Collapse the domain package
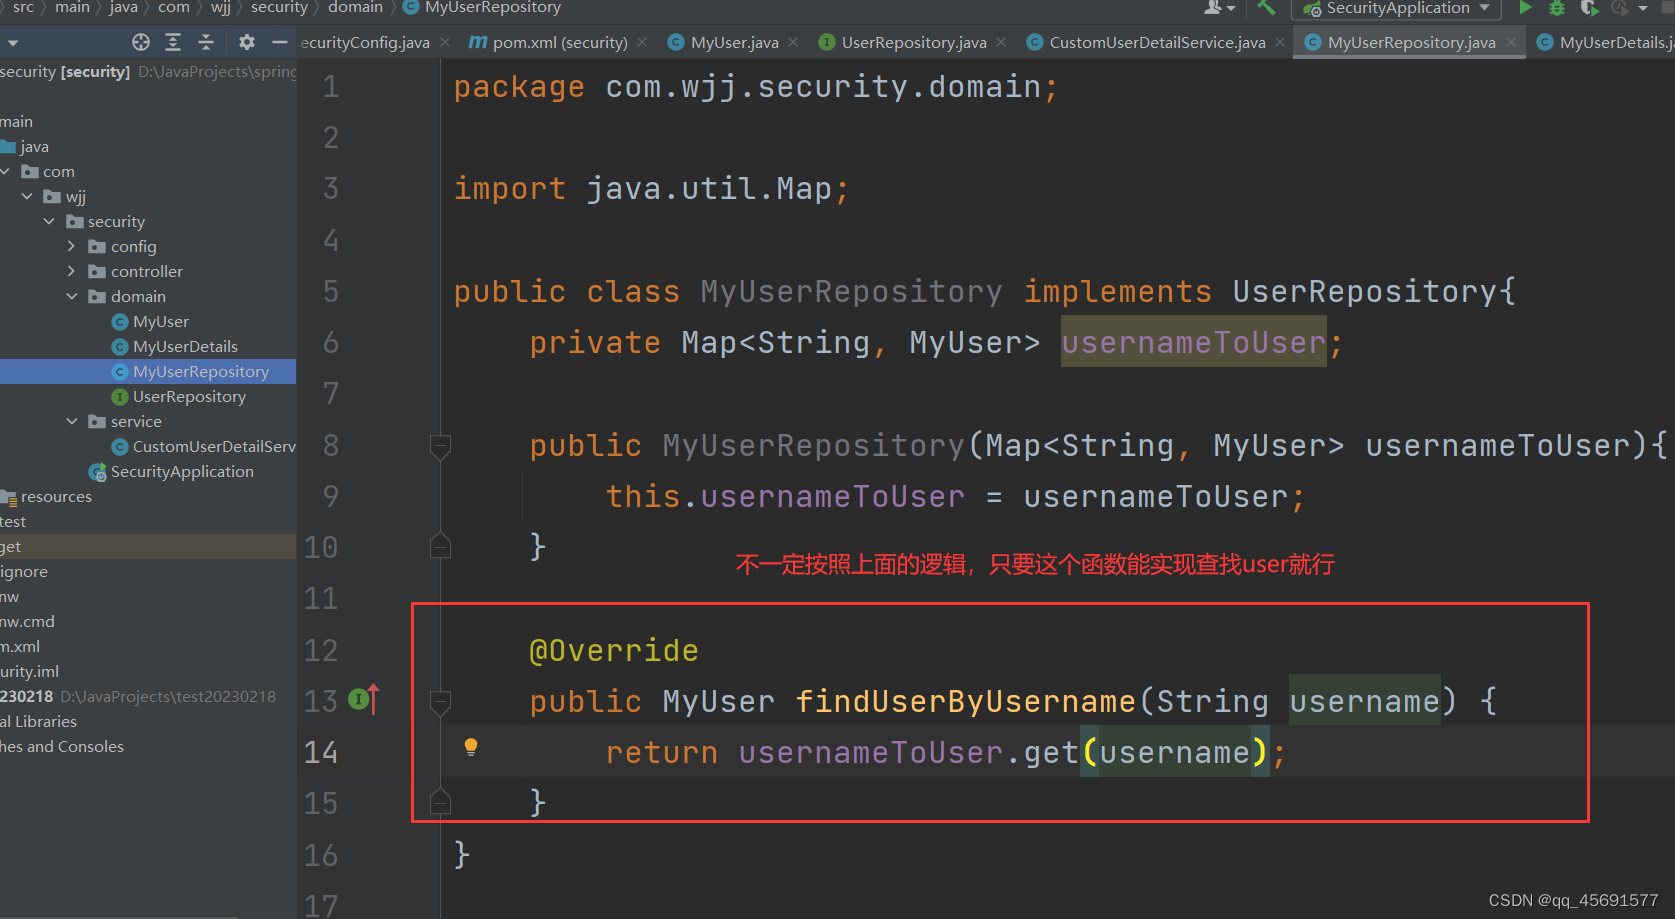 72,296
